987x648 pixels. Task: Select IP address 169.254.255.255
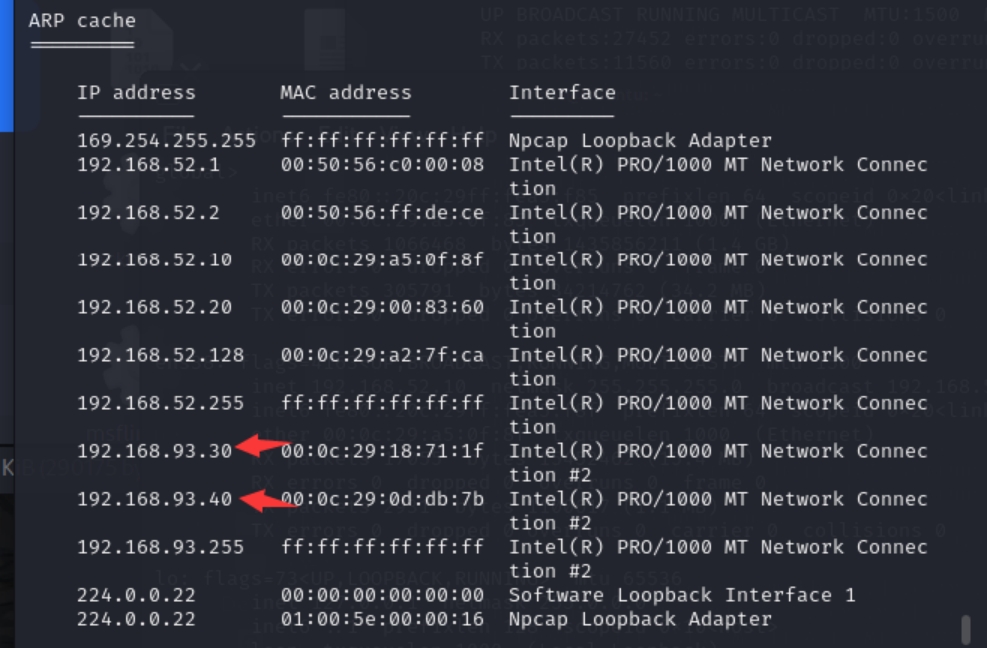[166, 141]
